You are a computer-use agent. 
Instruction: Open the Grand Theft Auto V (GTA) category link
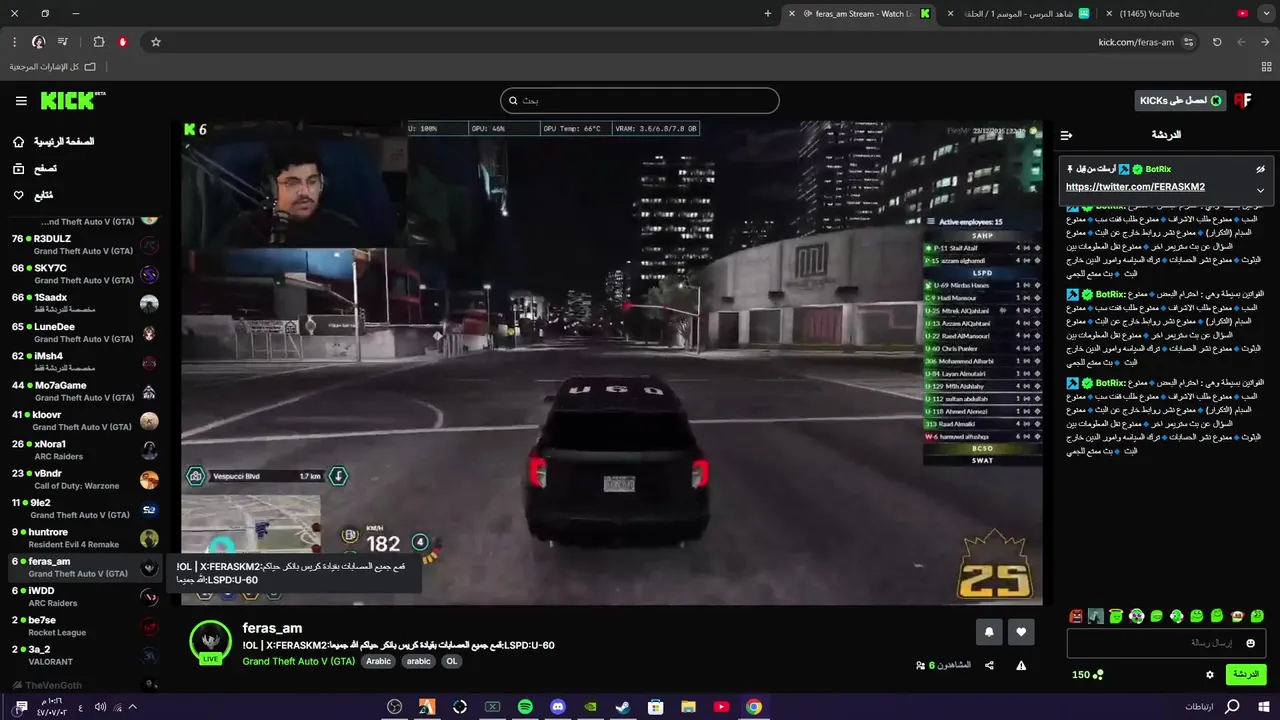[x=298, y=661]
